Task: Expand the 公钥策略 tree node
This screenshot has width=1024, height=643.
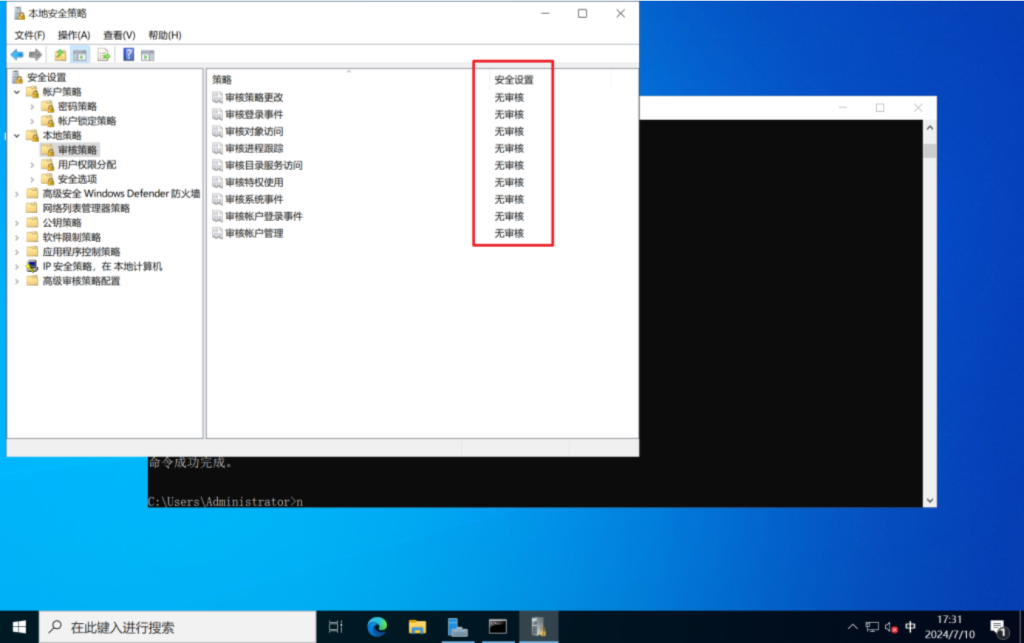Action: click(x=17, y=223)
